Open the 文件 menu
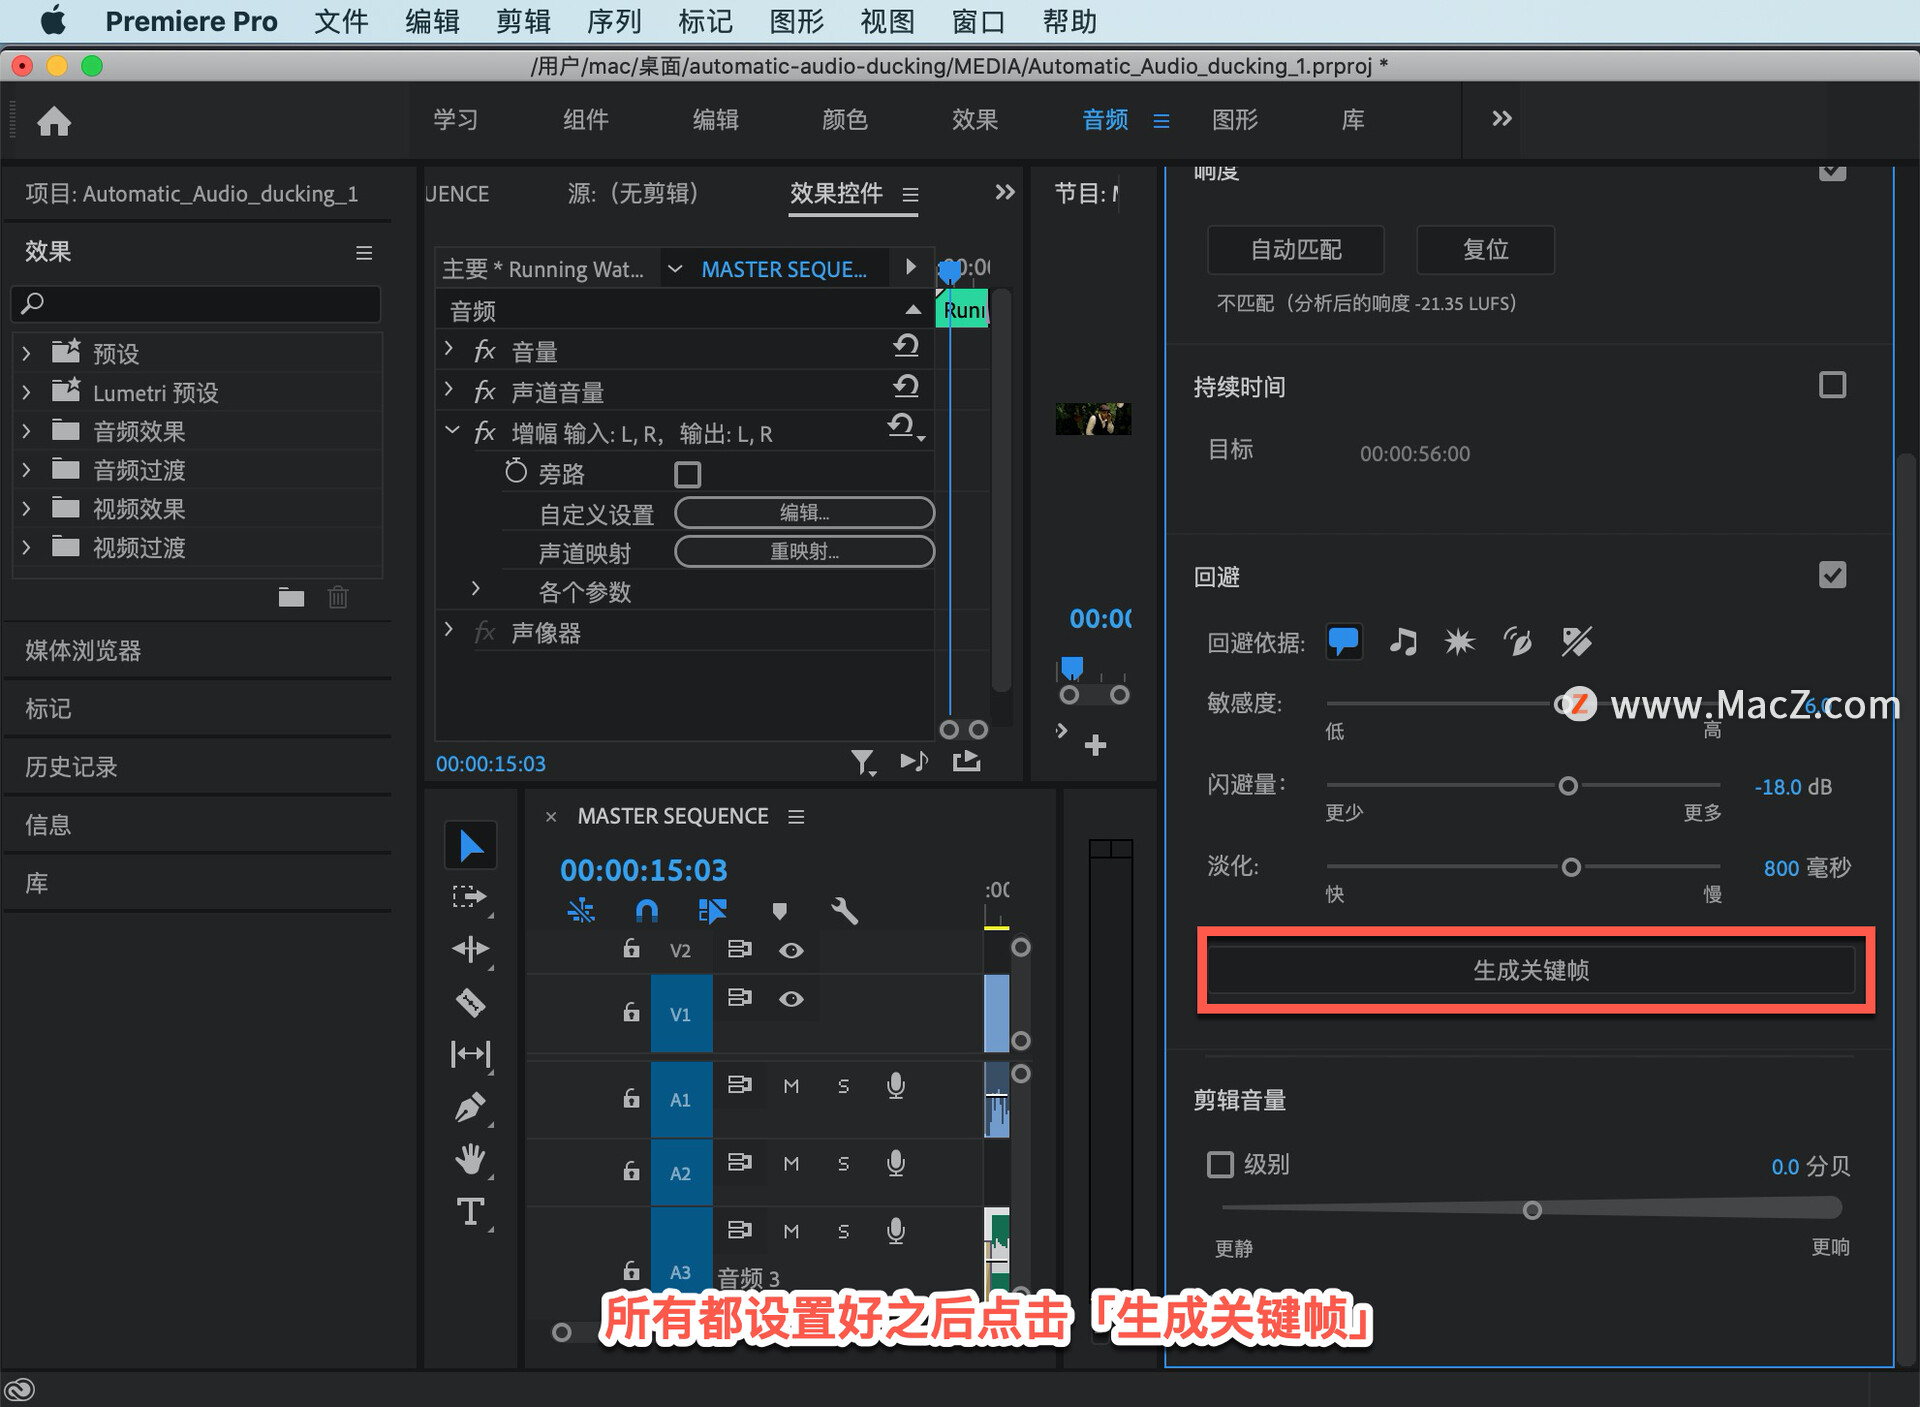Screen dimensions: 1920x1407 click(x=341, y=21)
